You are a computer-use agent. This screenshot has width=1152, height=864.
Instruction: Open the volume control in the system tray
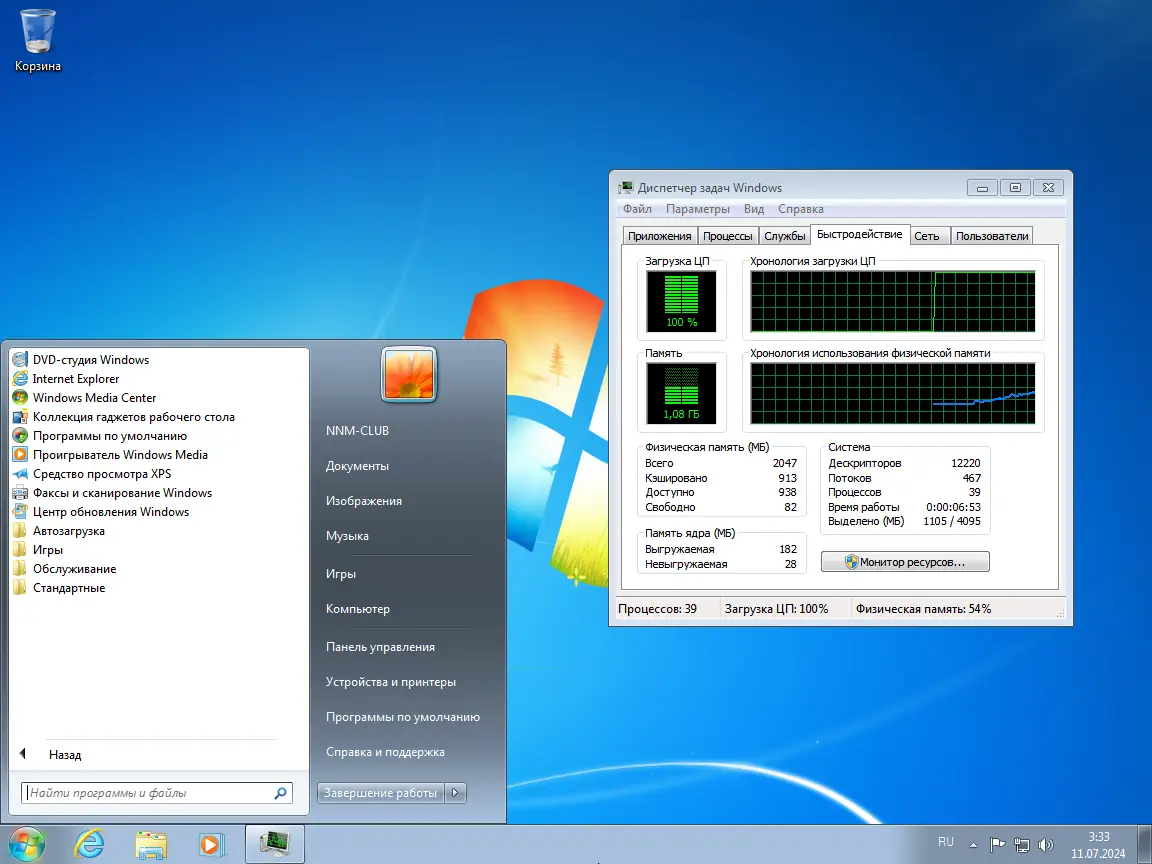click(x=1046, y=843)
